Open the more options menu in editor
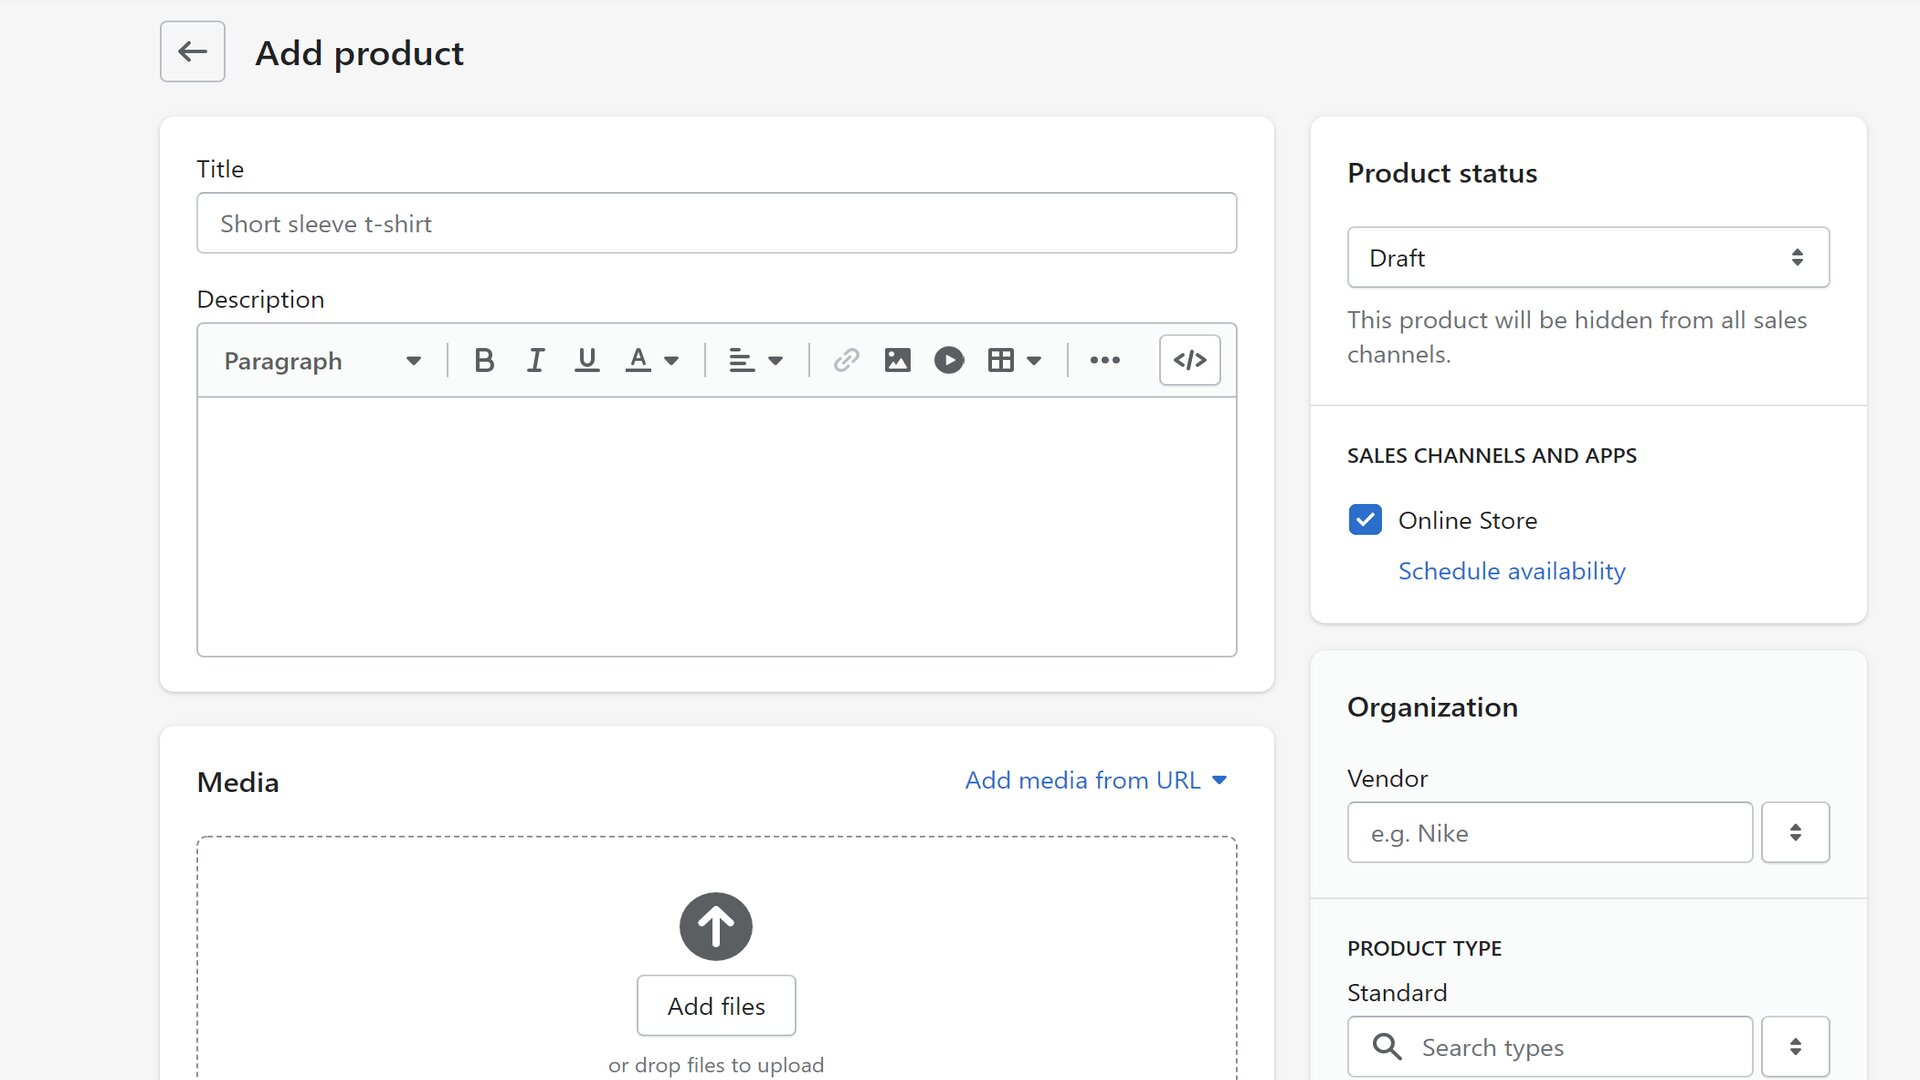The width and height of the screenshot is (1920, 1080). pos(1106,360)
